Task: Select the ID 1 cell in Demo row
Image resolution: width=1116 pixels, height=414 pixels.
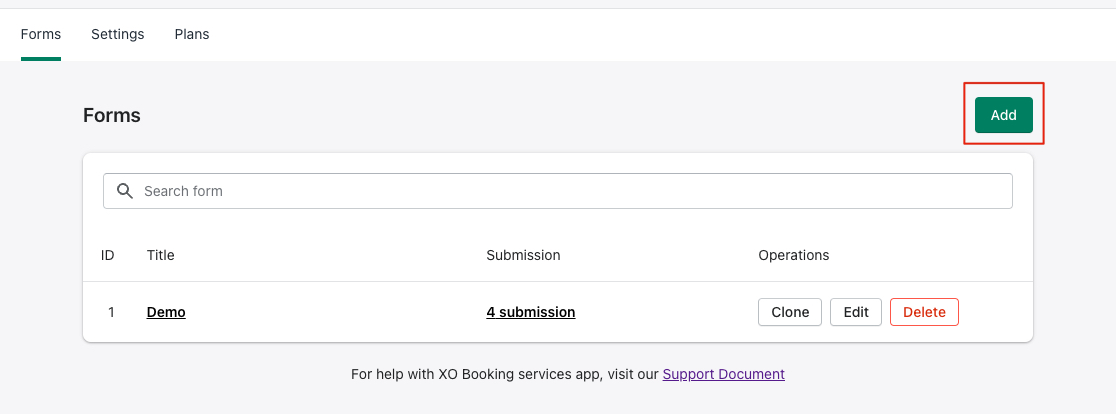Action: pyautogui.click(x=111, y=312)
